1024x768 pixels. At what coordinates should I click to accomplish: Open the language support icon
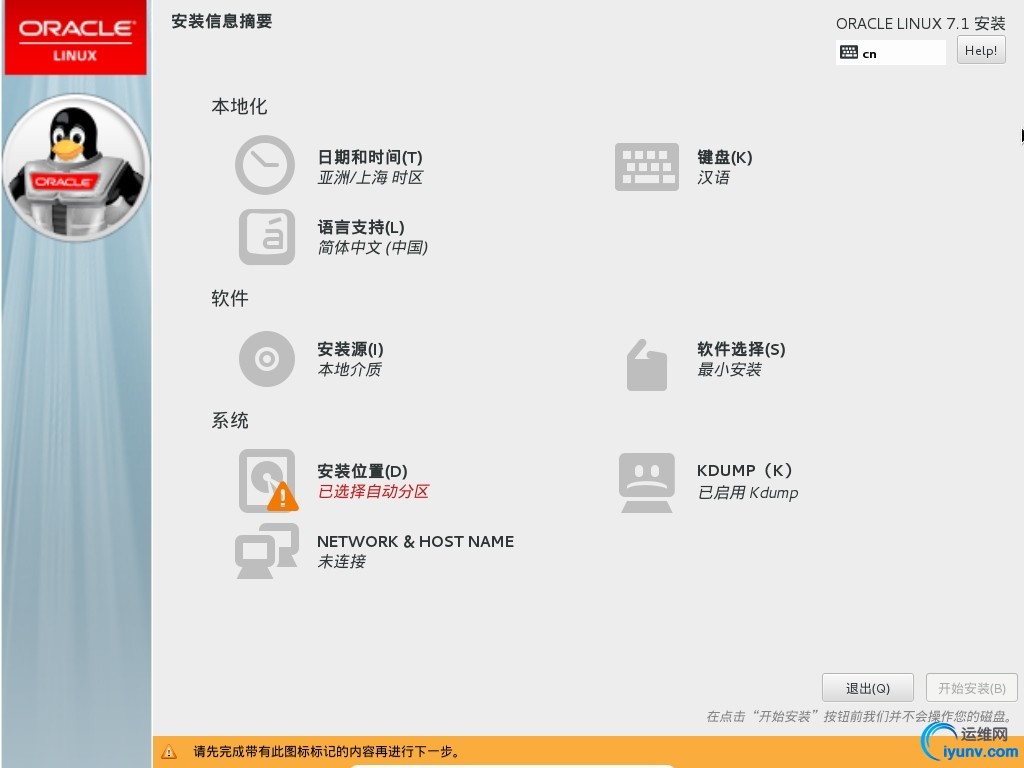coord(266,236)
